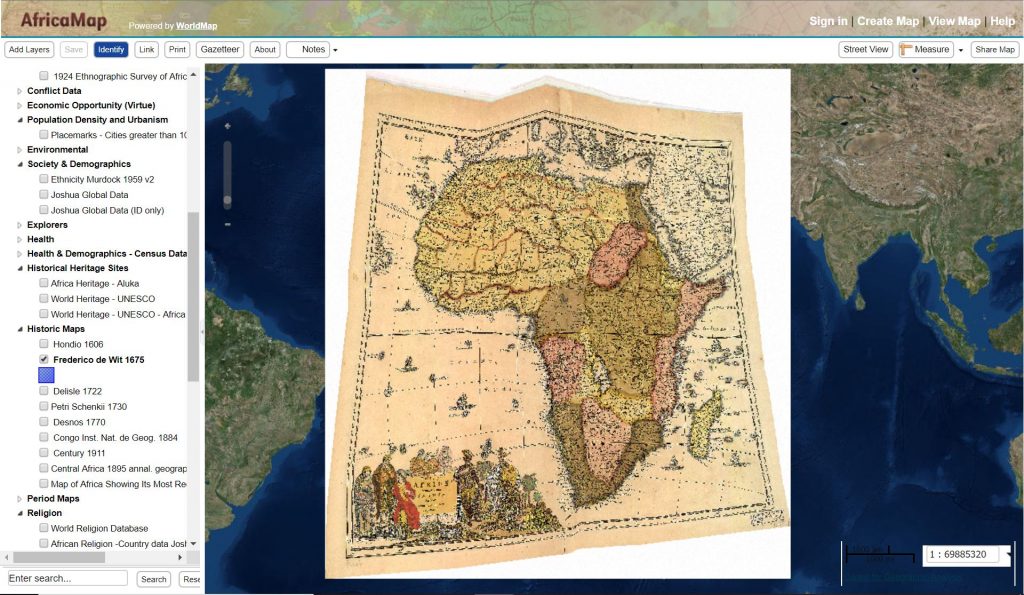Expand the Environmental folder
The image size is (1024, 595).
click(x=20, y=150)
